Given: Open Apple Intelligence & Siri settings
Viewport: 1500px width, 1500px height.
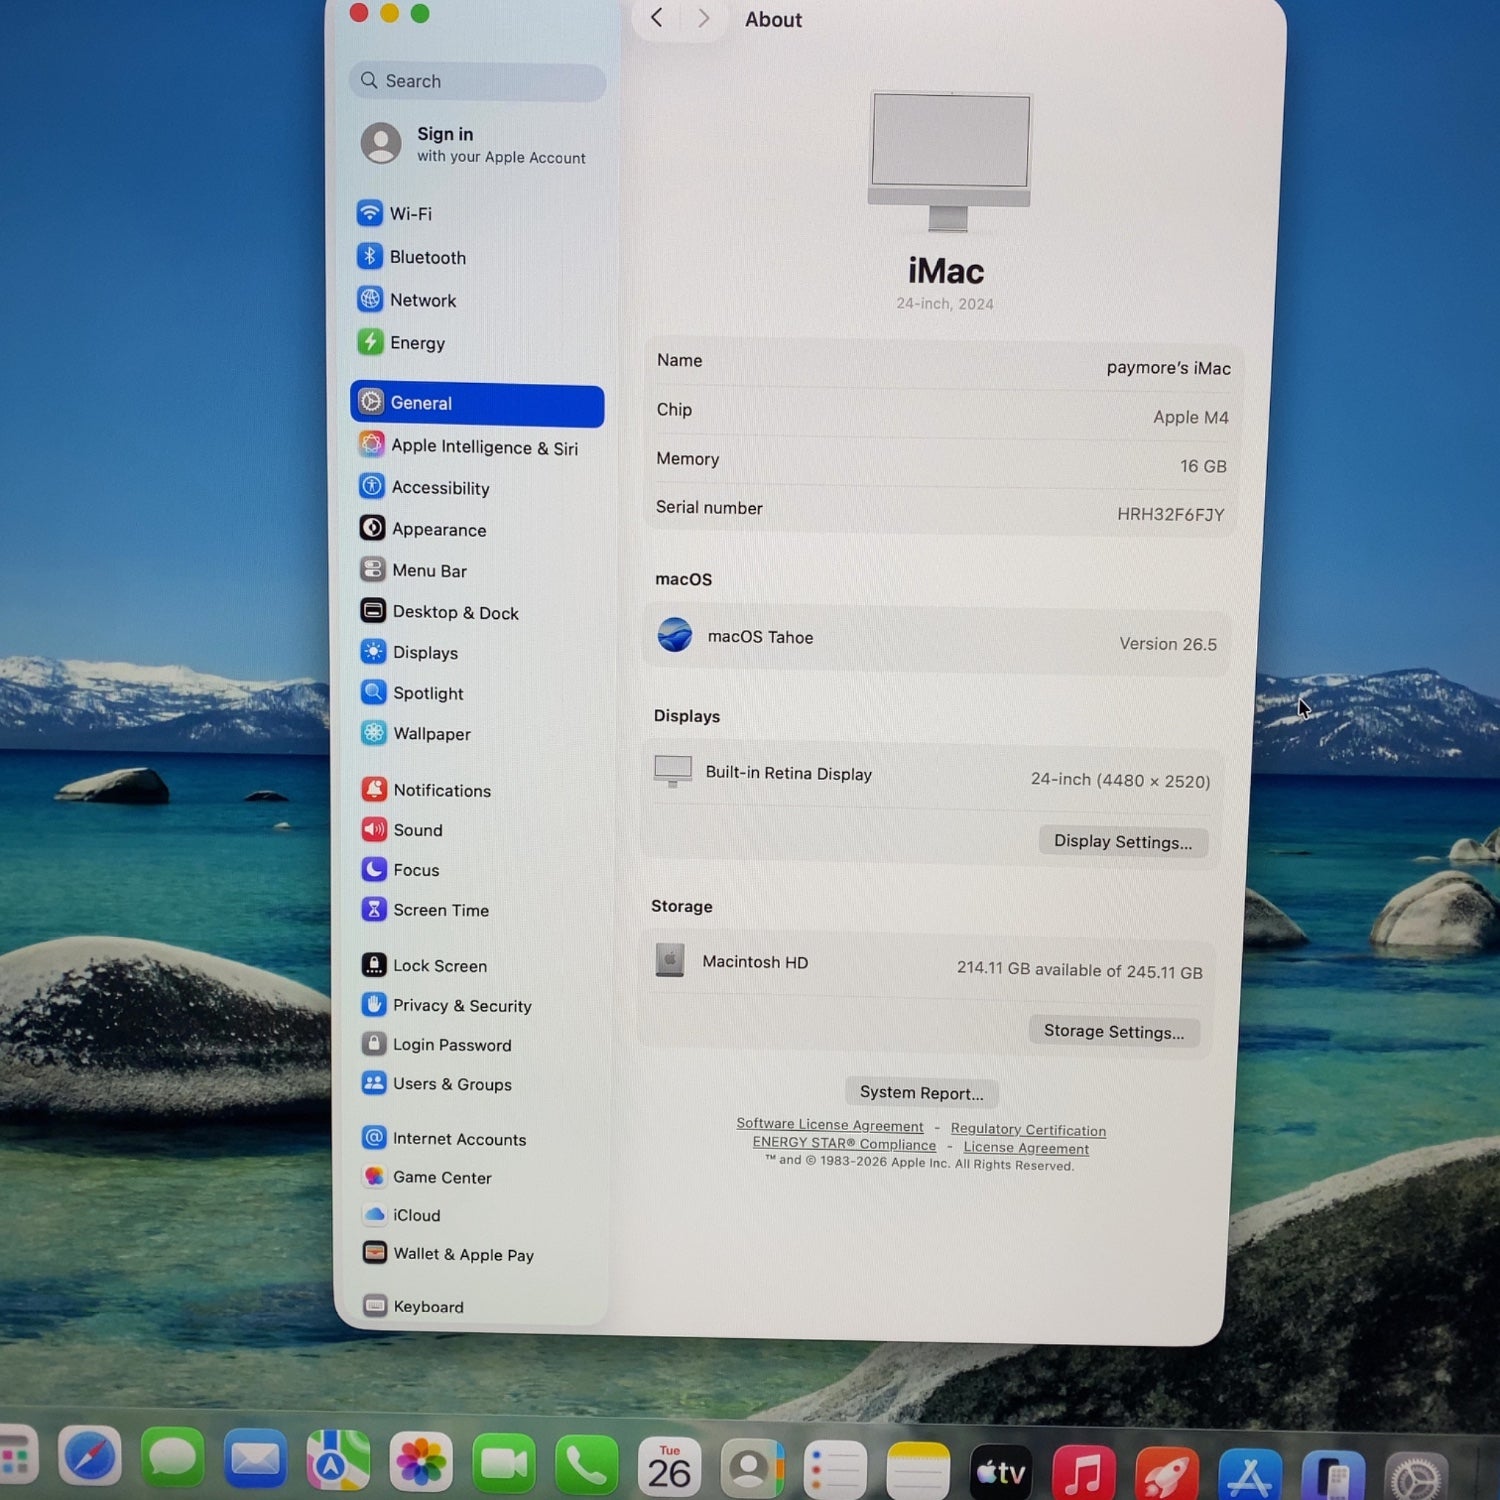Looking at the screenshot, I should click(469, 446).
